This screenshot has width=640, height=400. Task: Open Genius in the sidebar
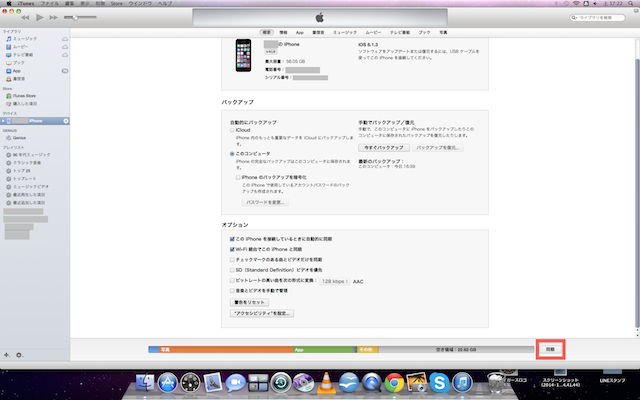(16, 138)
